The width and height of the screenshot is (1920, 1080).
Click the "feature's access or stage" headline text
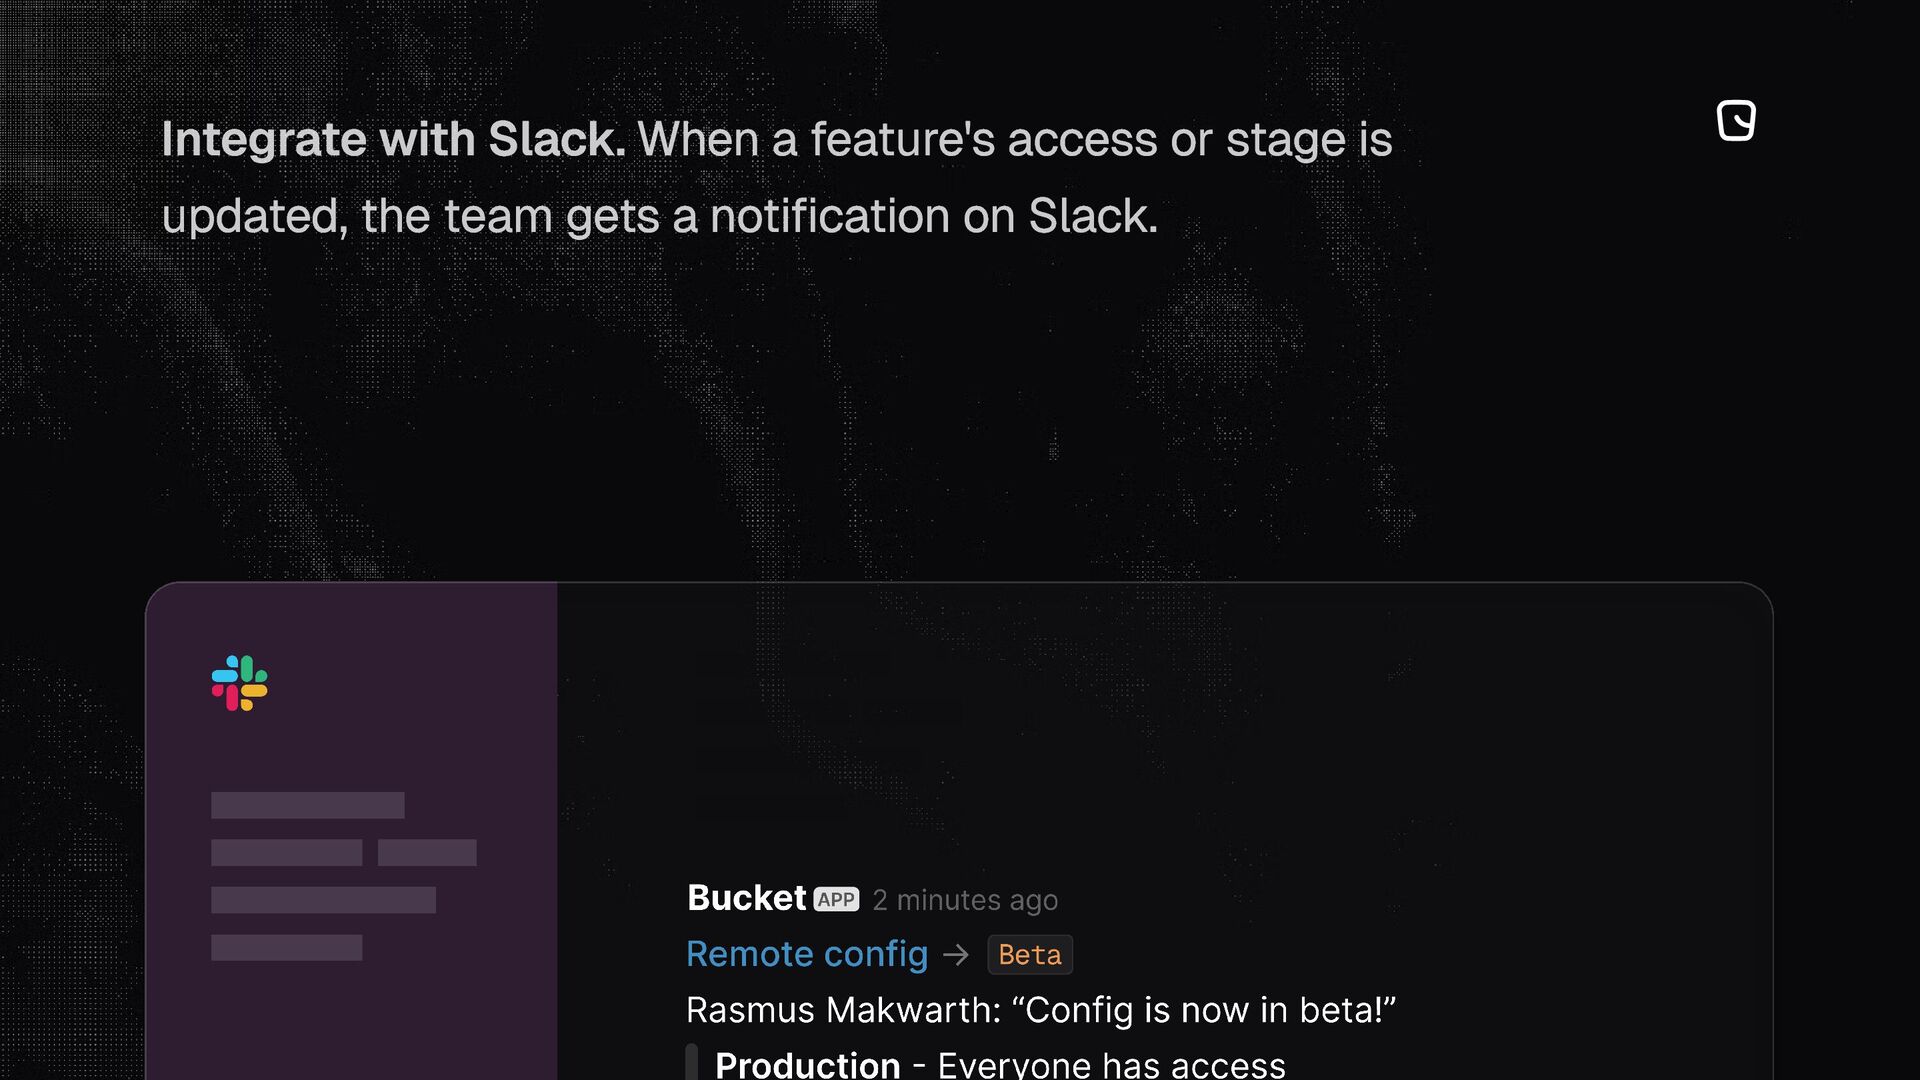tap(1010, 139)
